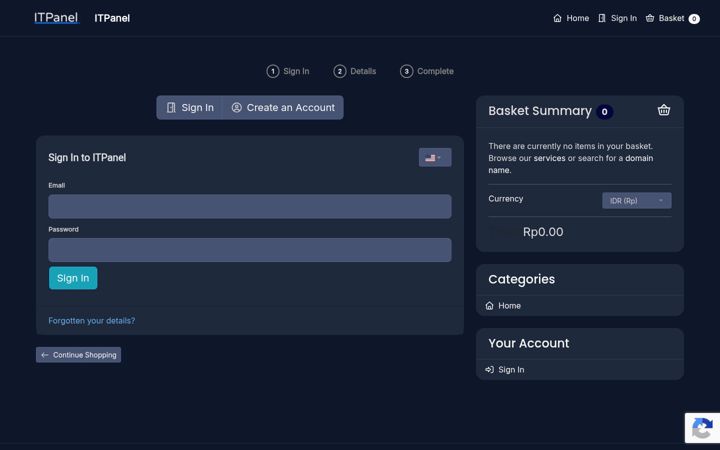Image resolution: width=720 pixels, height=450 pixels.
Task: Open the IDR (Rp) currency dropdown
Action: [x=636, y=201]
